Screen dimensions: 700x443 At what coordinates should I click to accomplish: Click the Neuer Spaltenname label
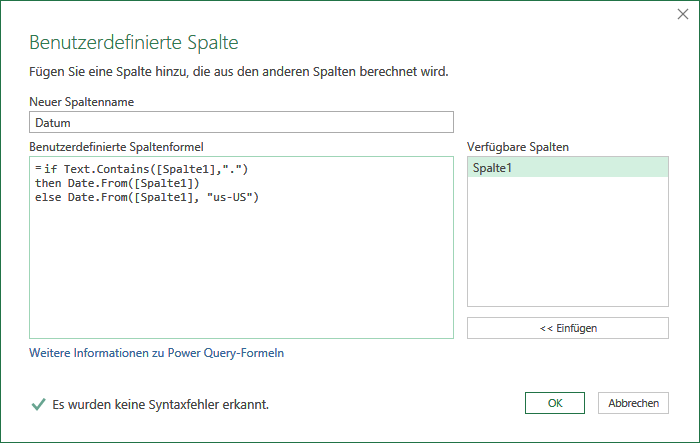point(81,102)
